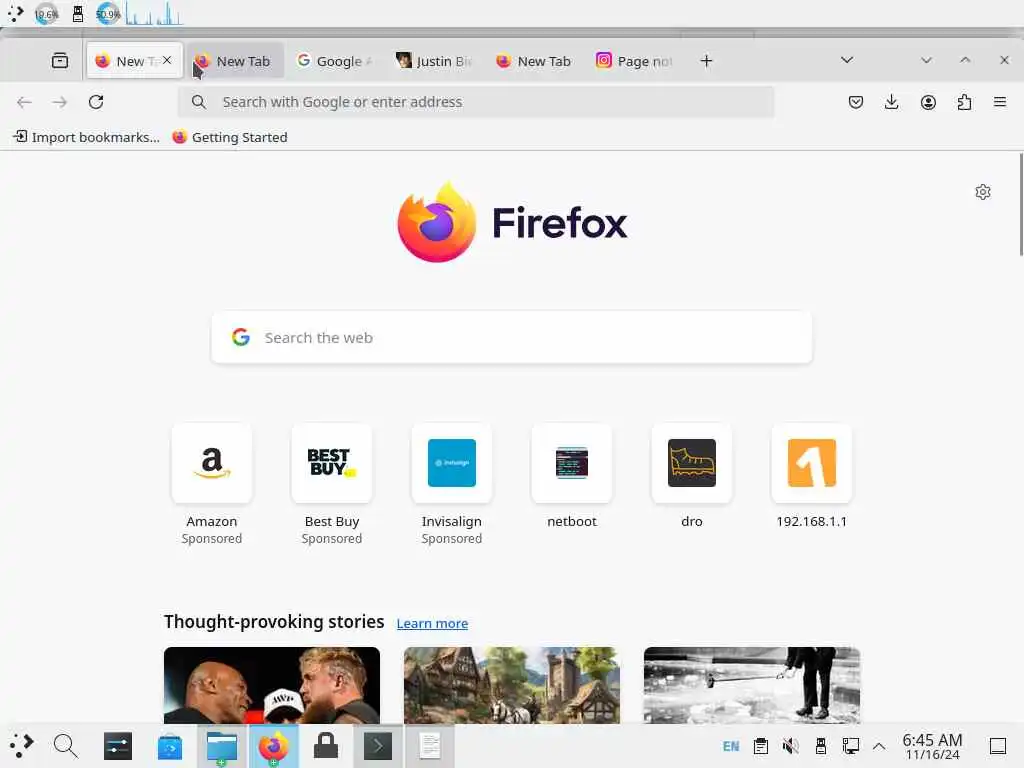Open the terminal taskbar icon
This screenshot has height=768, width=1024.
click(377, 746)
